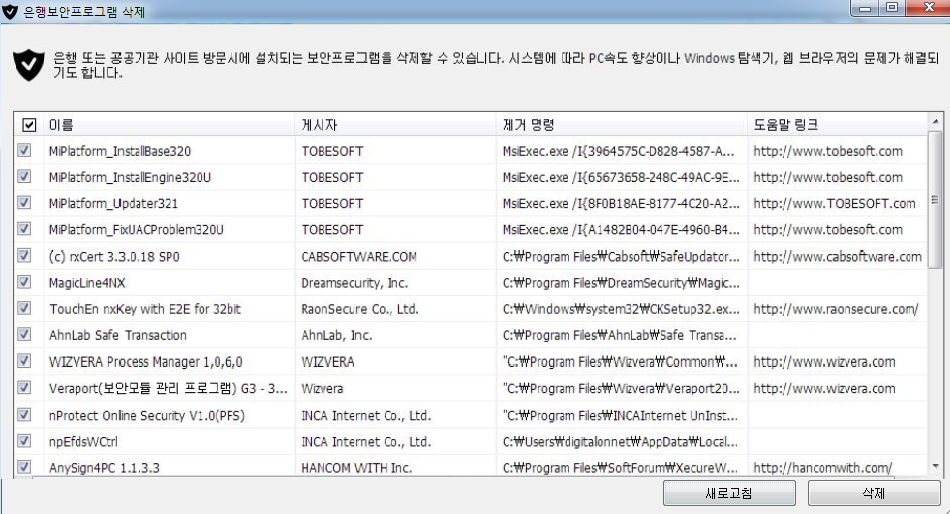Uncheck TouchEn nxKey checkbox
950x514 pixels.
pyautogui.click(x=24, y=309)
